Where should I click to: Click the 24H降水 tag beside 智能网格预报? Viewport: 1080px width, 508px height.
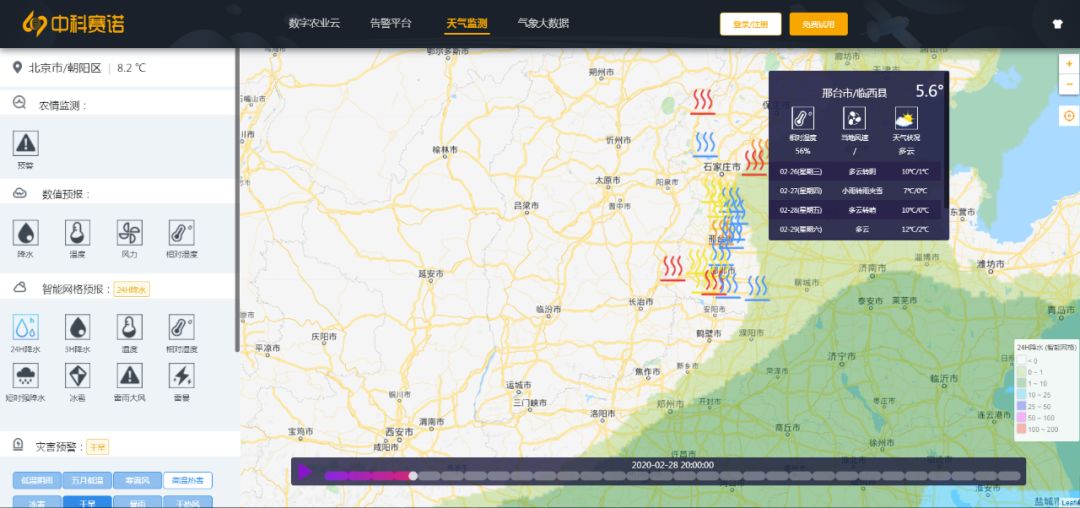(132, 290)
